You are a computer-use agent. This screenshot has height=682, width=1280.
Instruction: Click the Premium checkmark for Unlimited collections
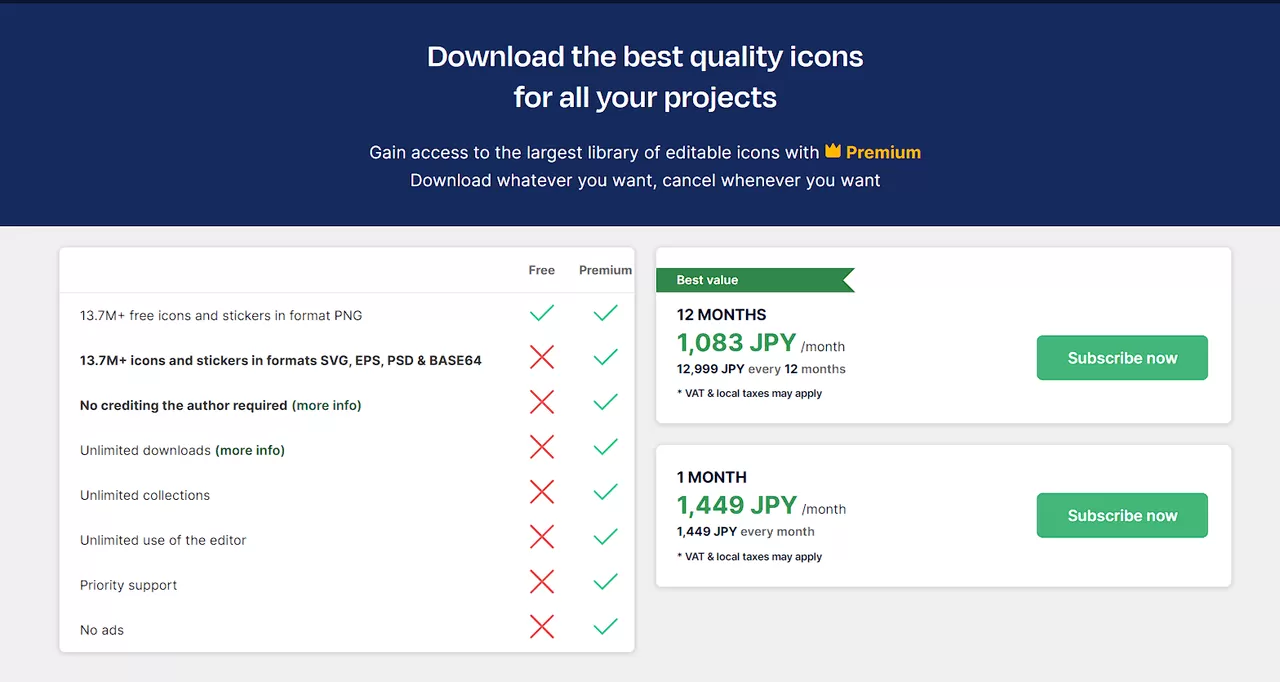(605, 491)
